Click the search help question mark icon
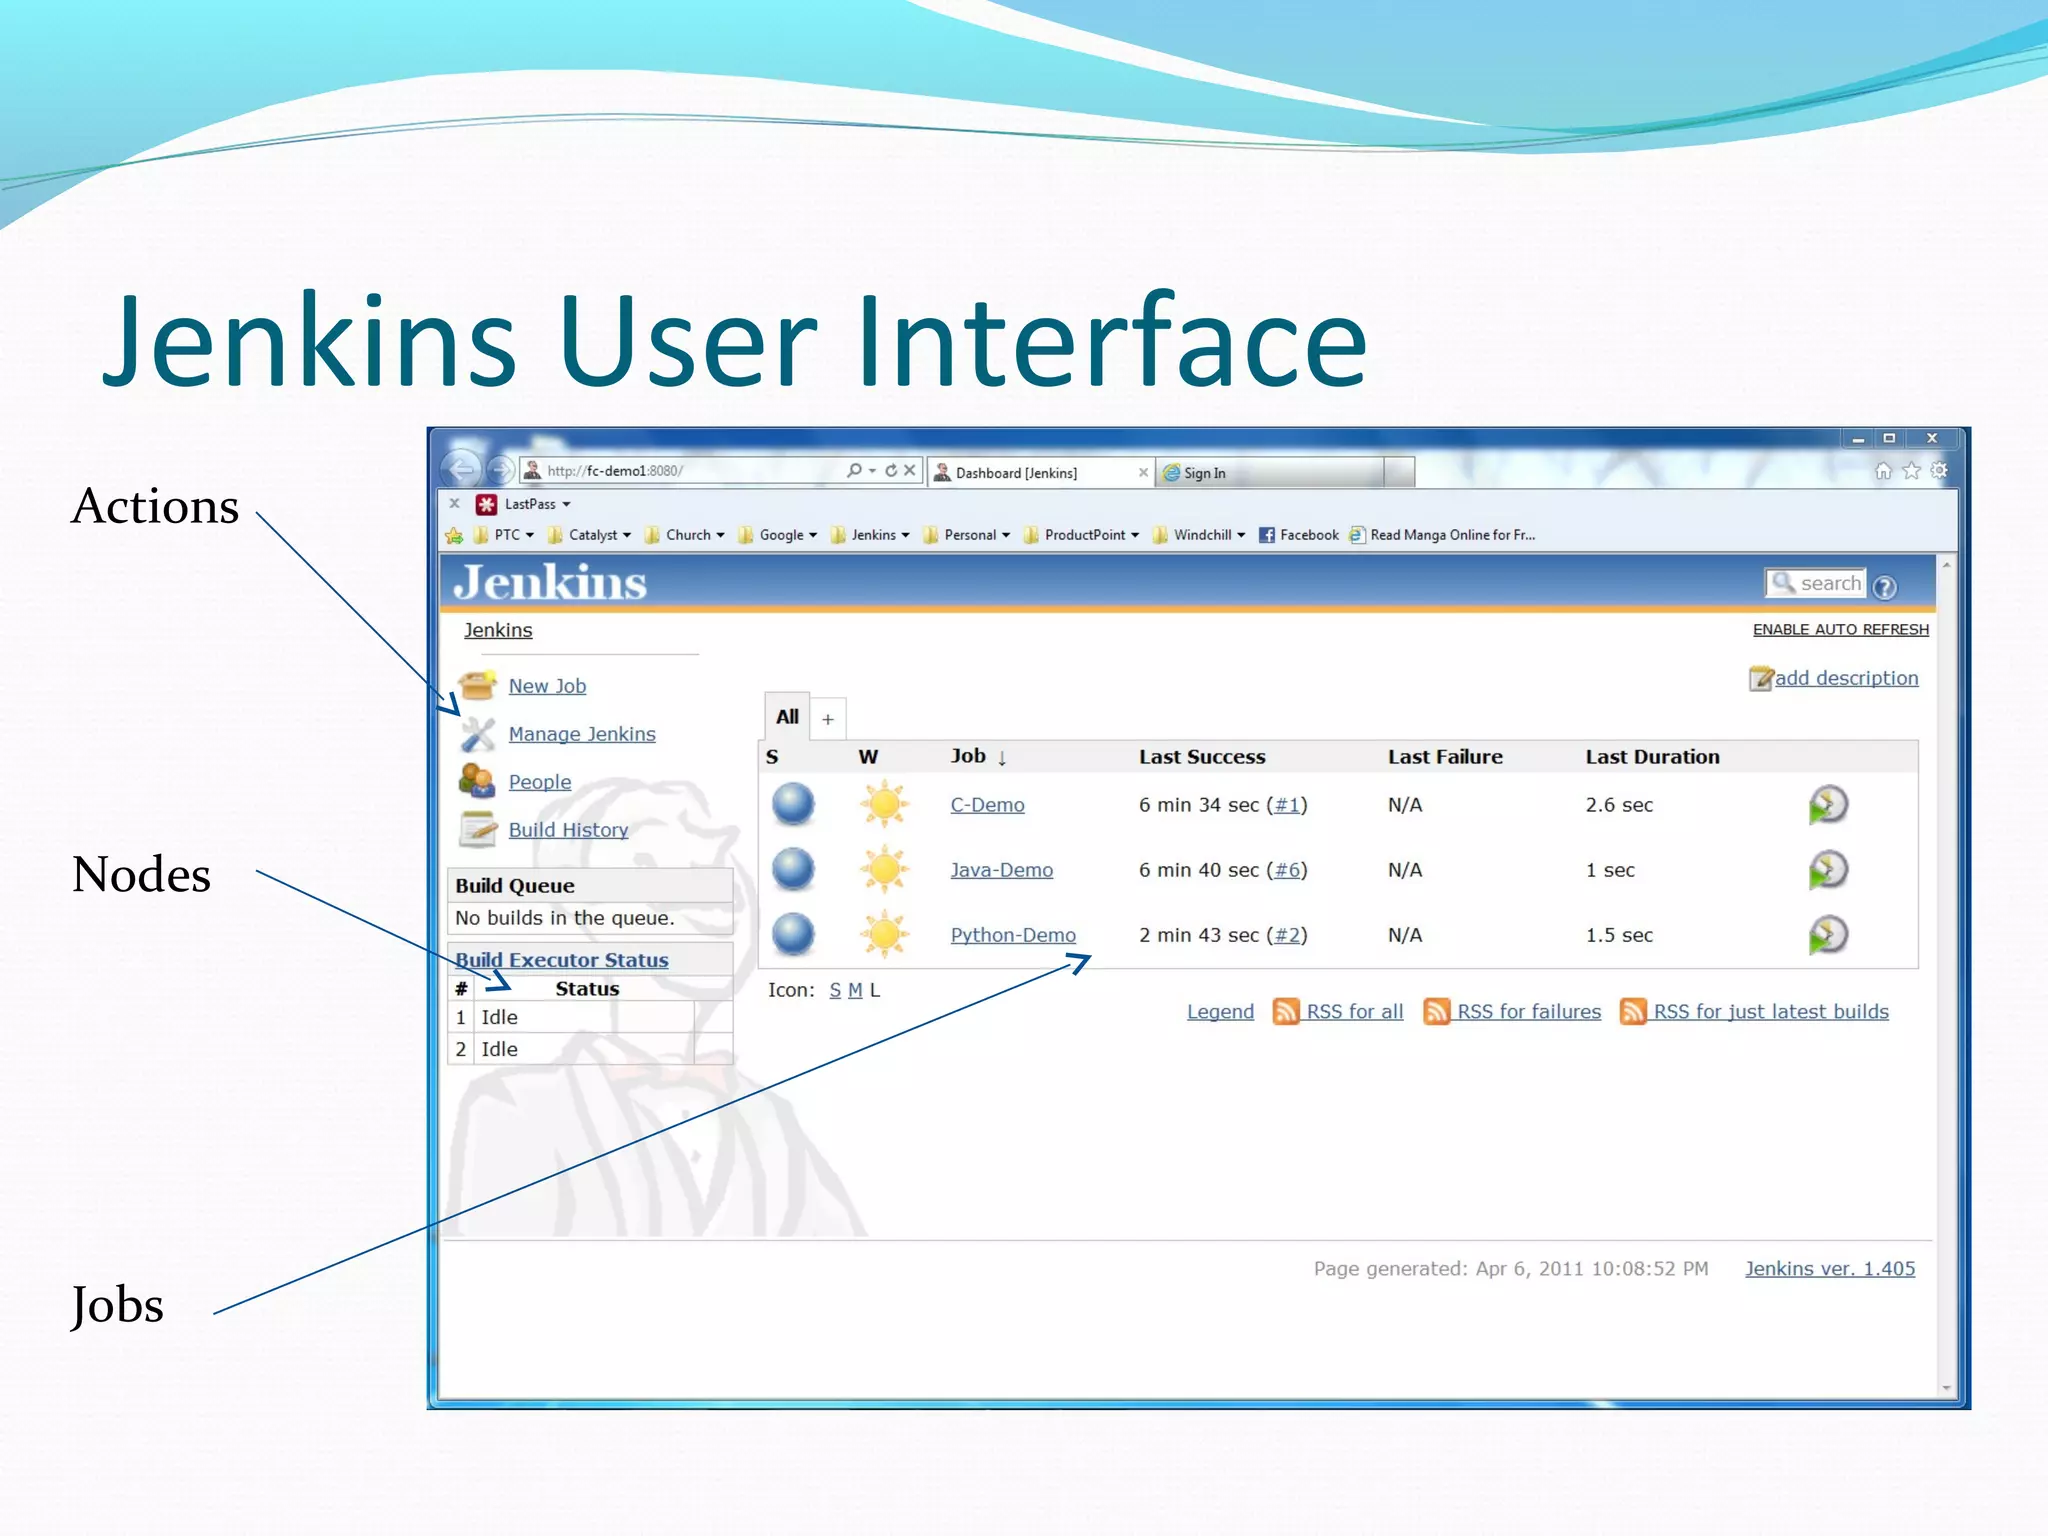 pyautogui.click(x=1885, y=587)
